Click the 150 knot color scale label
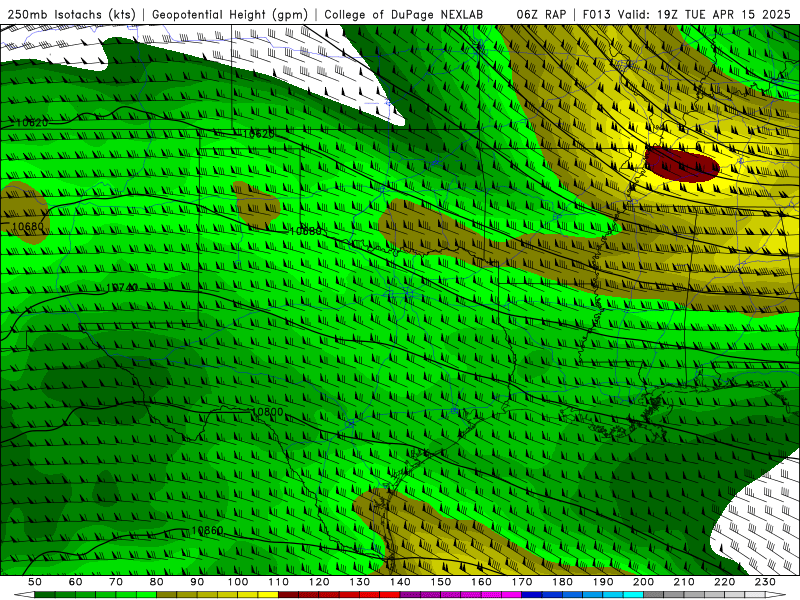The height and width of the screenshot is (600, 800). 440,582
